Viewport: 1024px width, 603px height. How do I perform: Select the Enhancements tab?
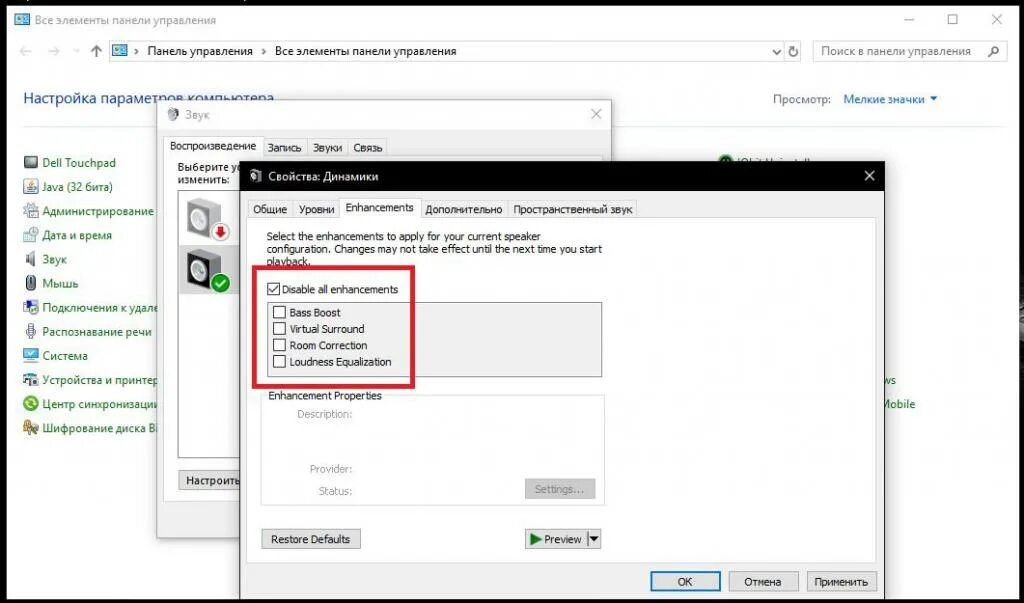(379, 208)
